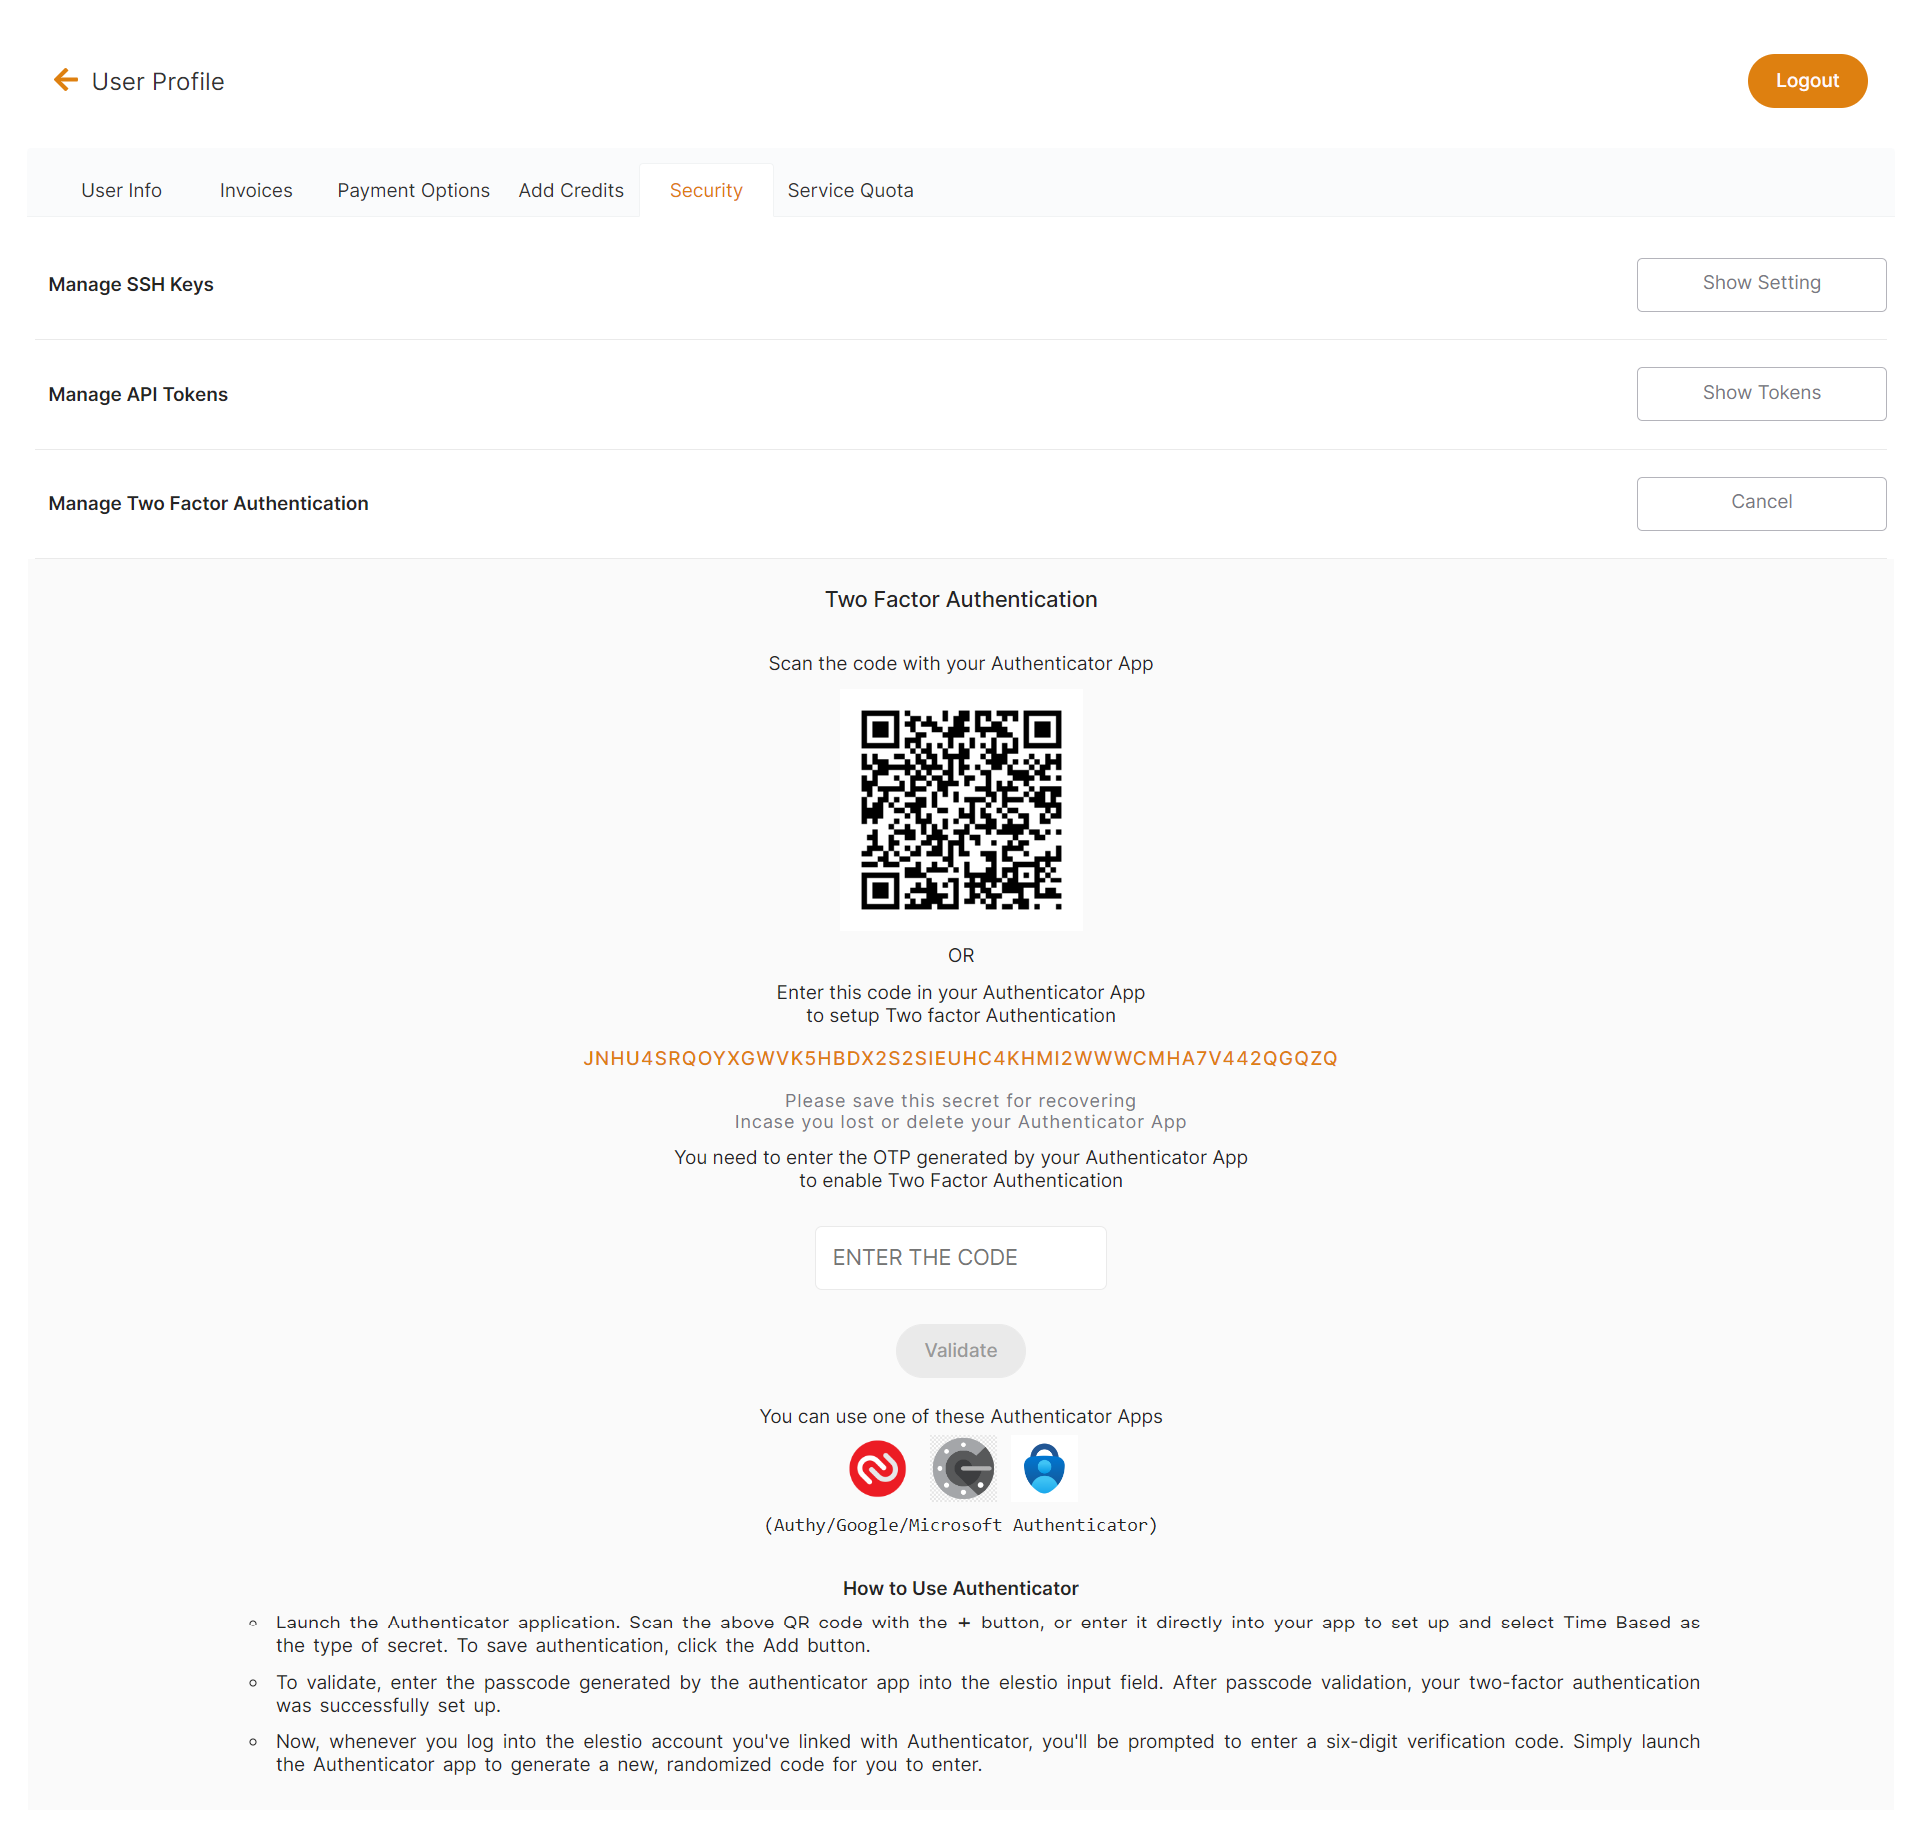
Task: Click the Authy authenticator app icon
Action: coord(875,1470)
